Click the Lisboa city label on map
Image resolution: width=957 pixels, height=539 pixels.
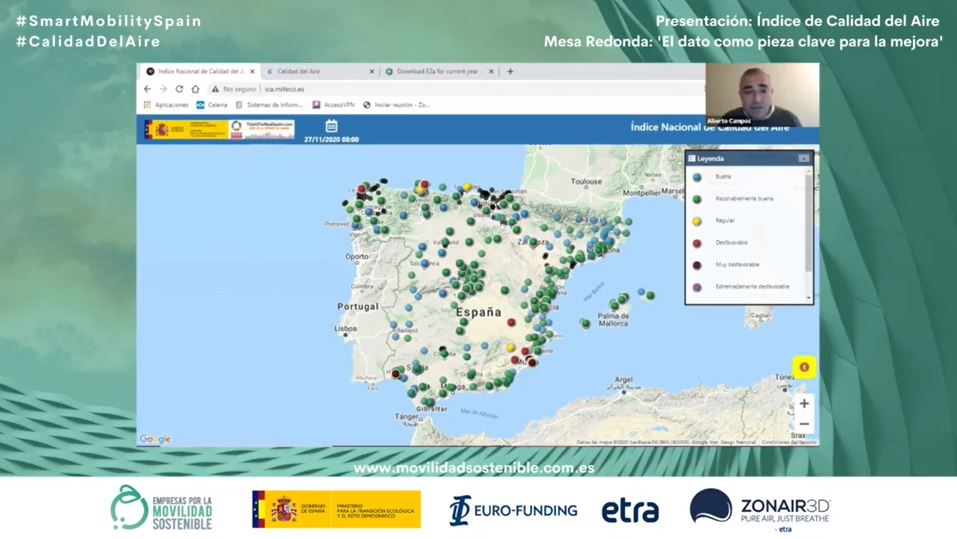(x=345, y=328)
